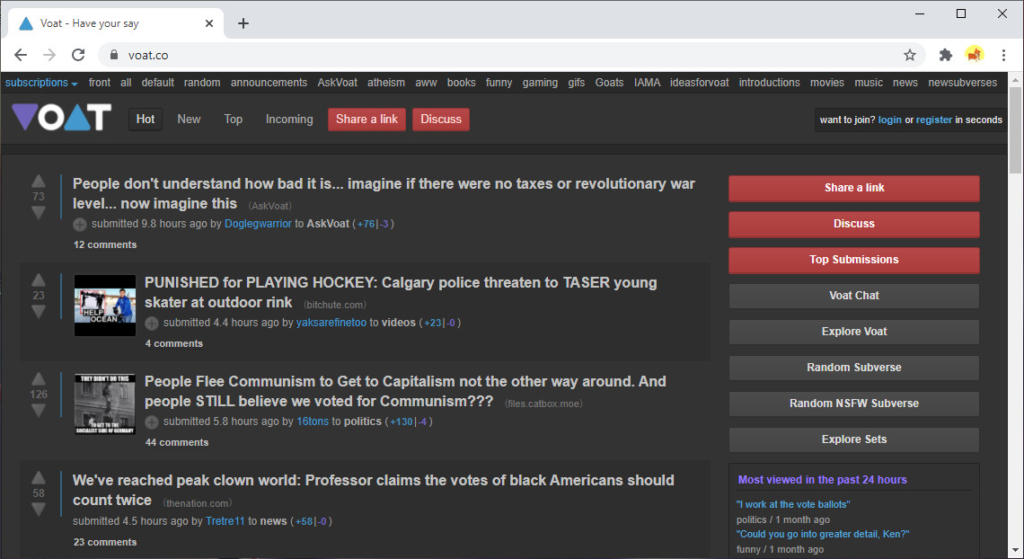Open the hockey post thumbnail
Screen dimensions: 1024x559
pyautogui.click(x=105, y=306)
